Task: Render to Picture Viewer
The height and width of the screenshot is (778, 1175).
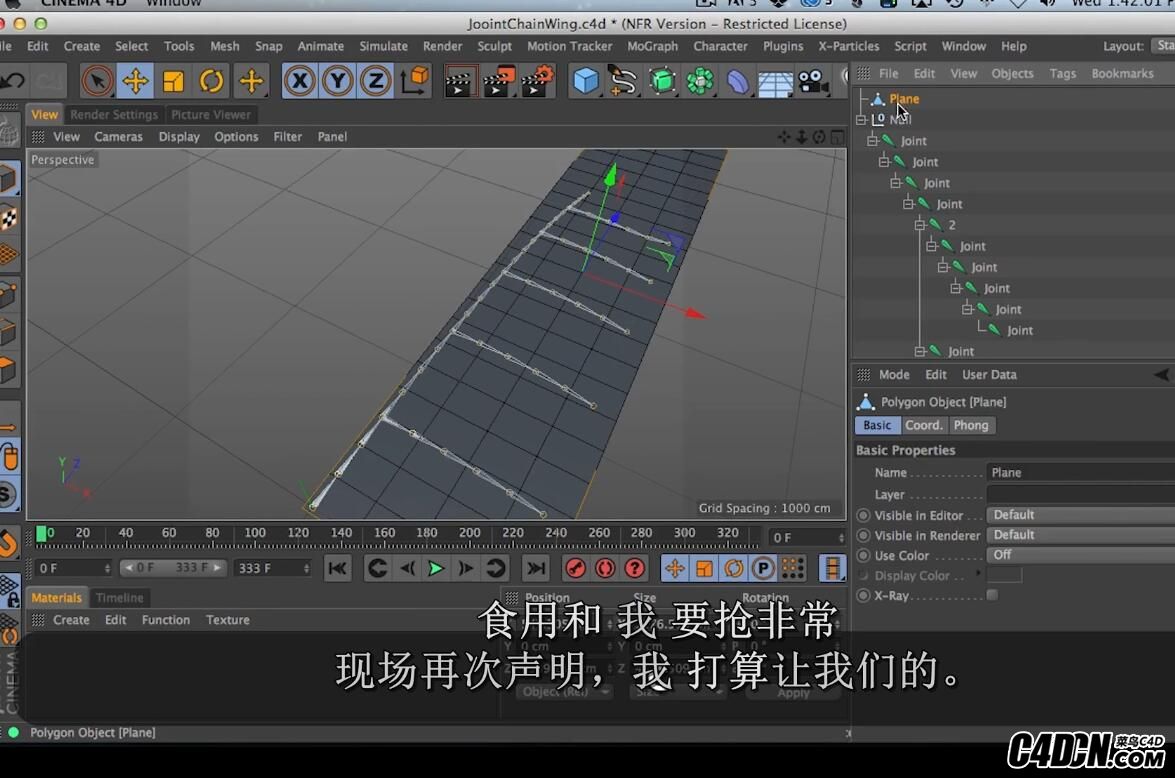Action: tap(498, 81)
